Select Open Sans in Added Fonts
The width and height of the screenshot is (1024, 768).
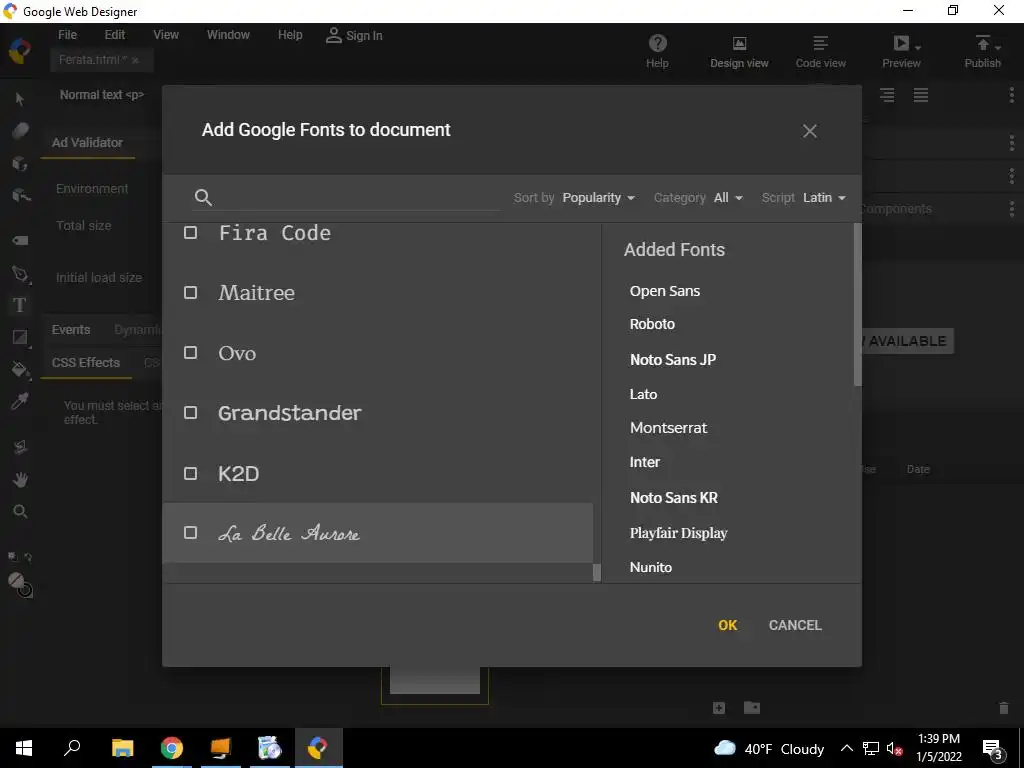tap(665, 291)
